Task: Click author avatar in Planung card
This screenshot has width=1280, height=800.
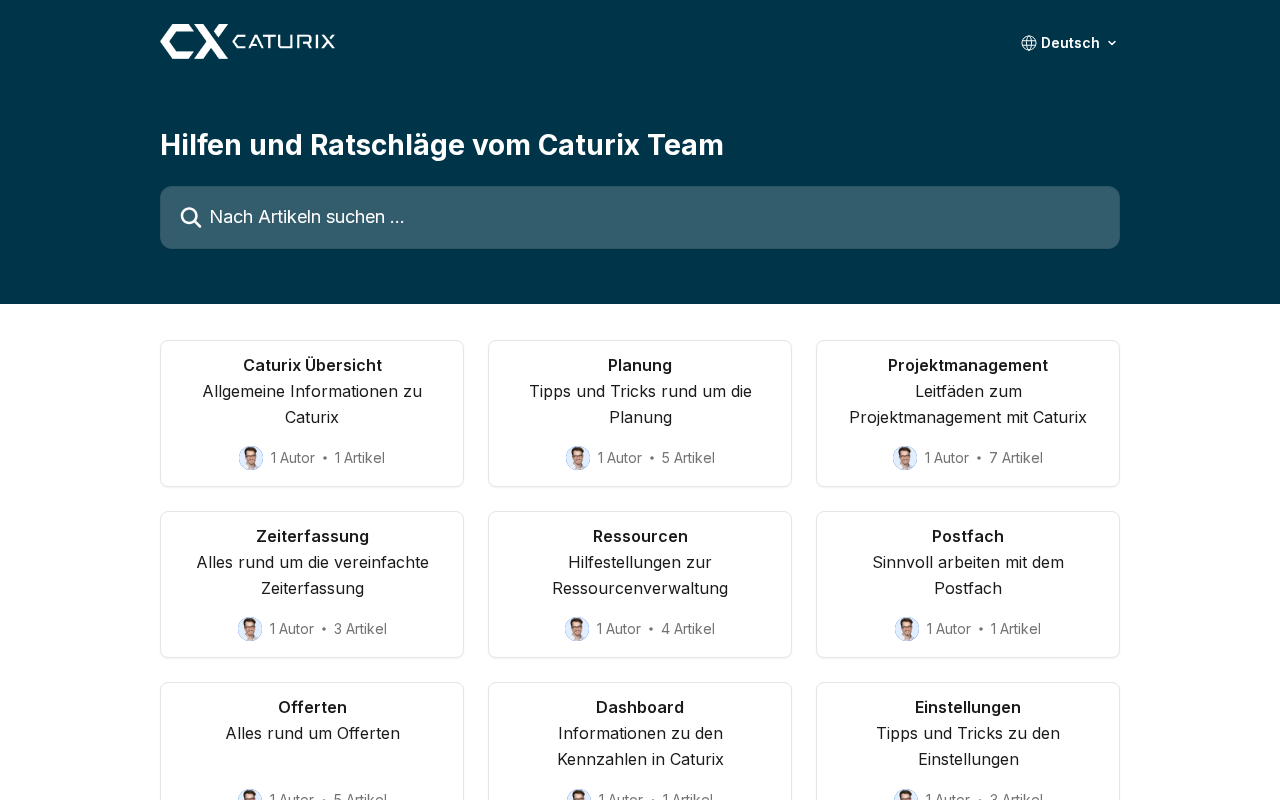Action: tap(578, 458)
